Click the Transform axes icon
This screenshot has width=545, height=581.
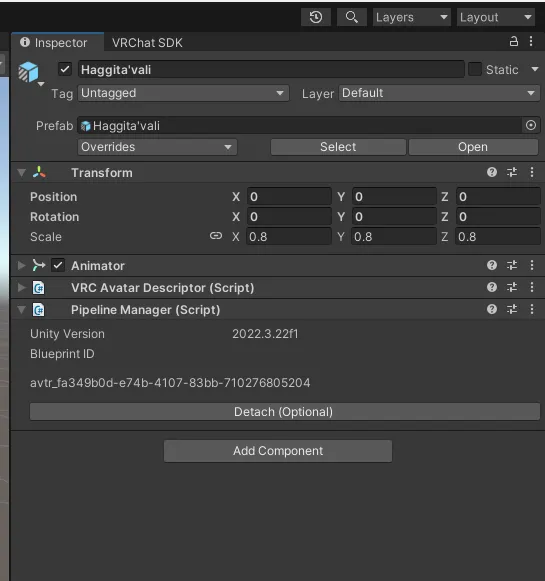(x=39, y=172)
